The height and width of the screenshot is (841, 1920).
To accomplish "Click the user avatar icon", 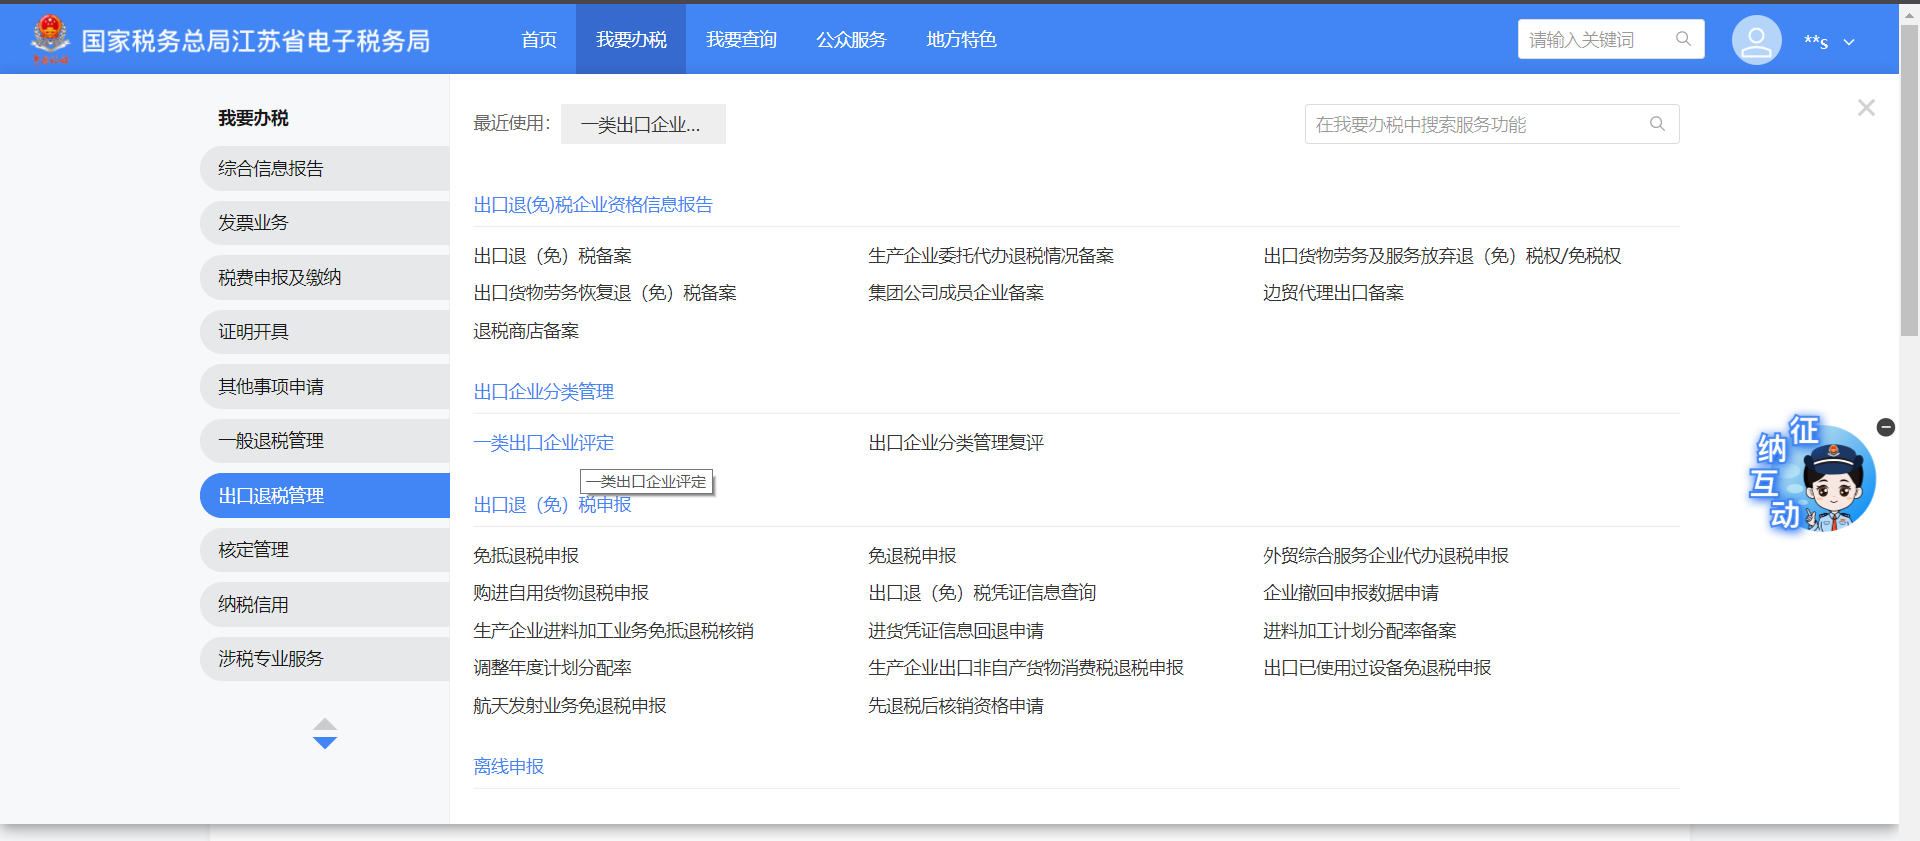I will tap(1756, 40).
